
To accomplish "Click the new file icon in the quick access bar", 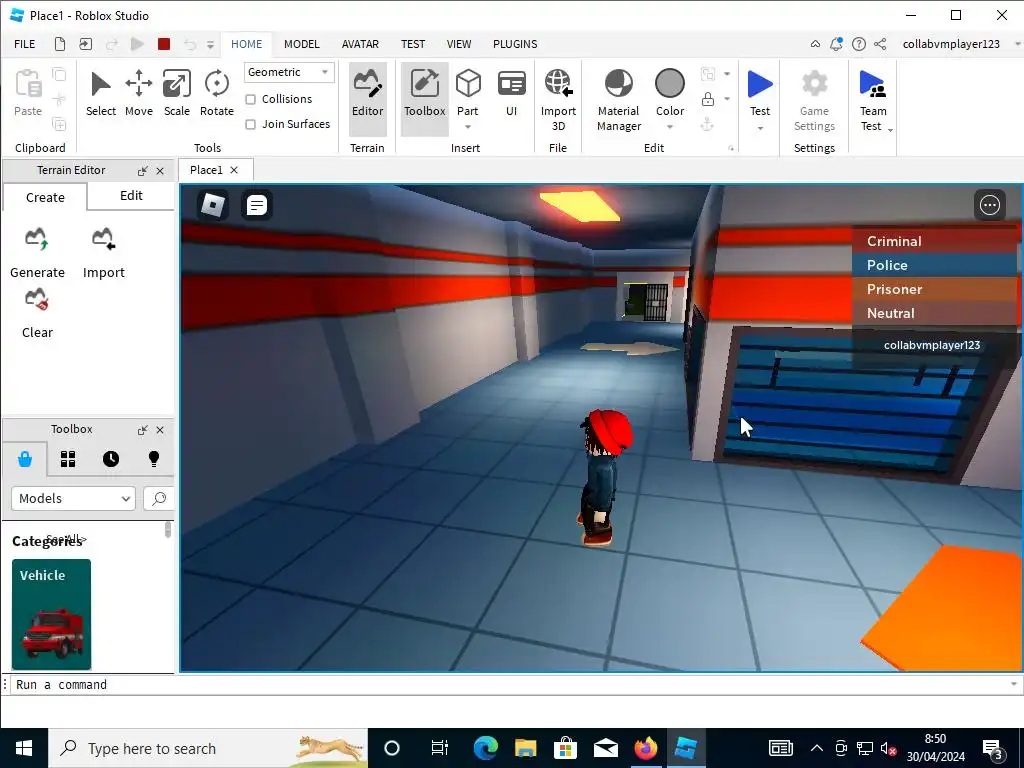I will [59, 44].
